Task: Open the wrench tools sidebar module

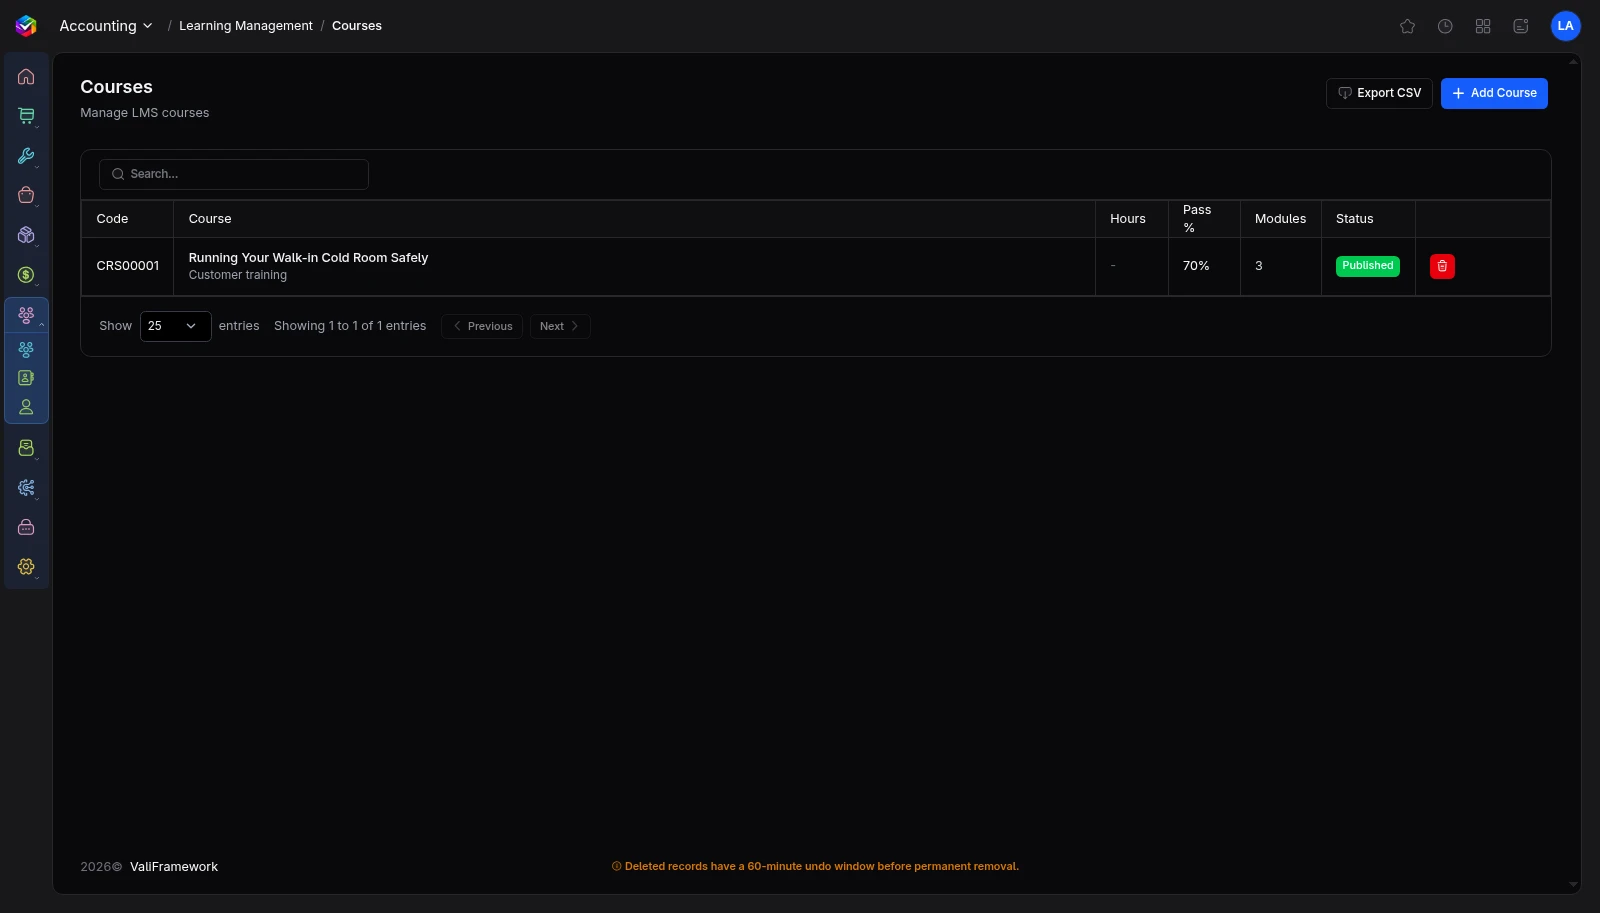Action: pos(26,156)
